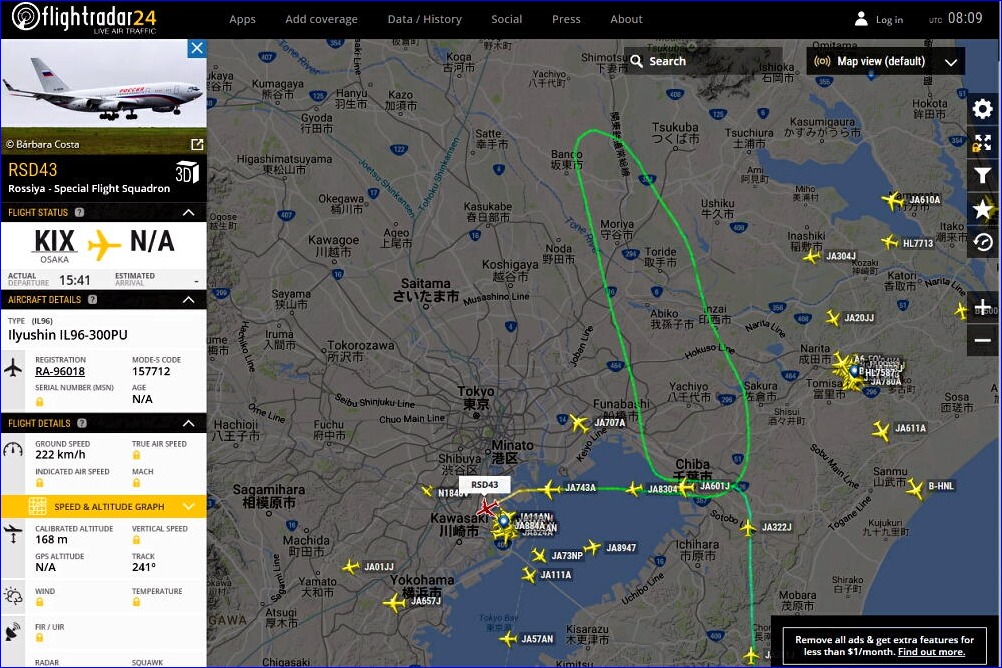Select aircraft JA707A on the map

[579, 423]
